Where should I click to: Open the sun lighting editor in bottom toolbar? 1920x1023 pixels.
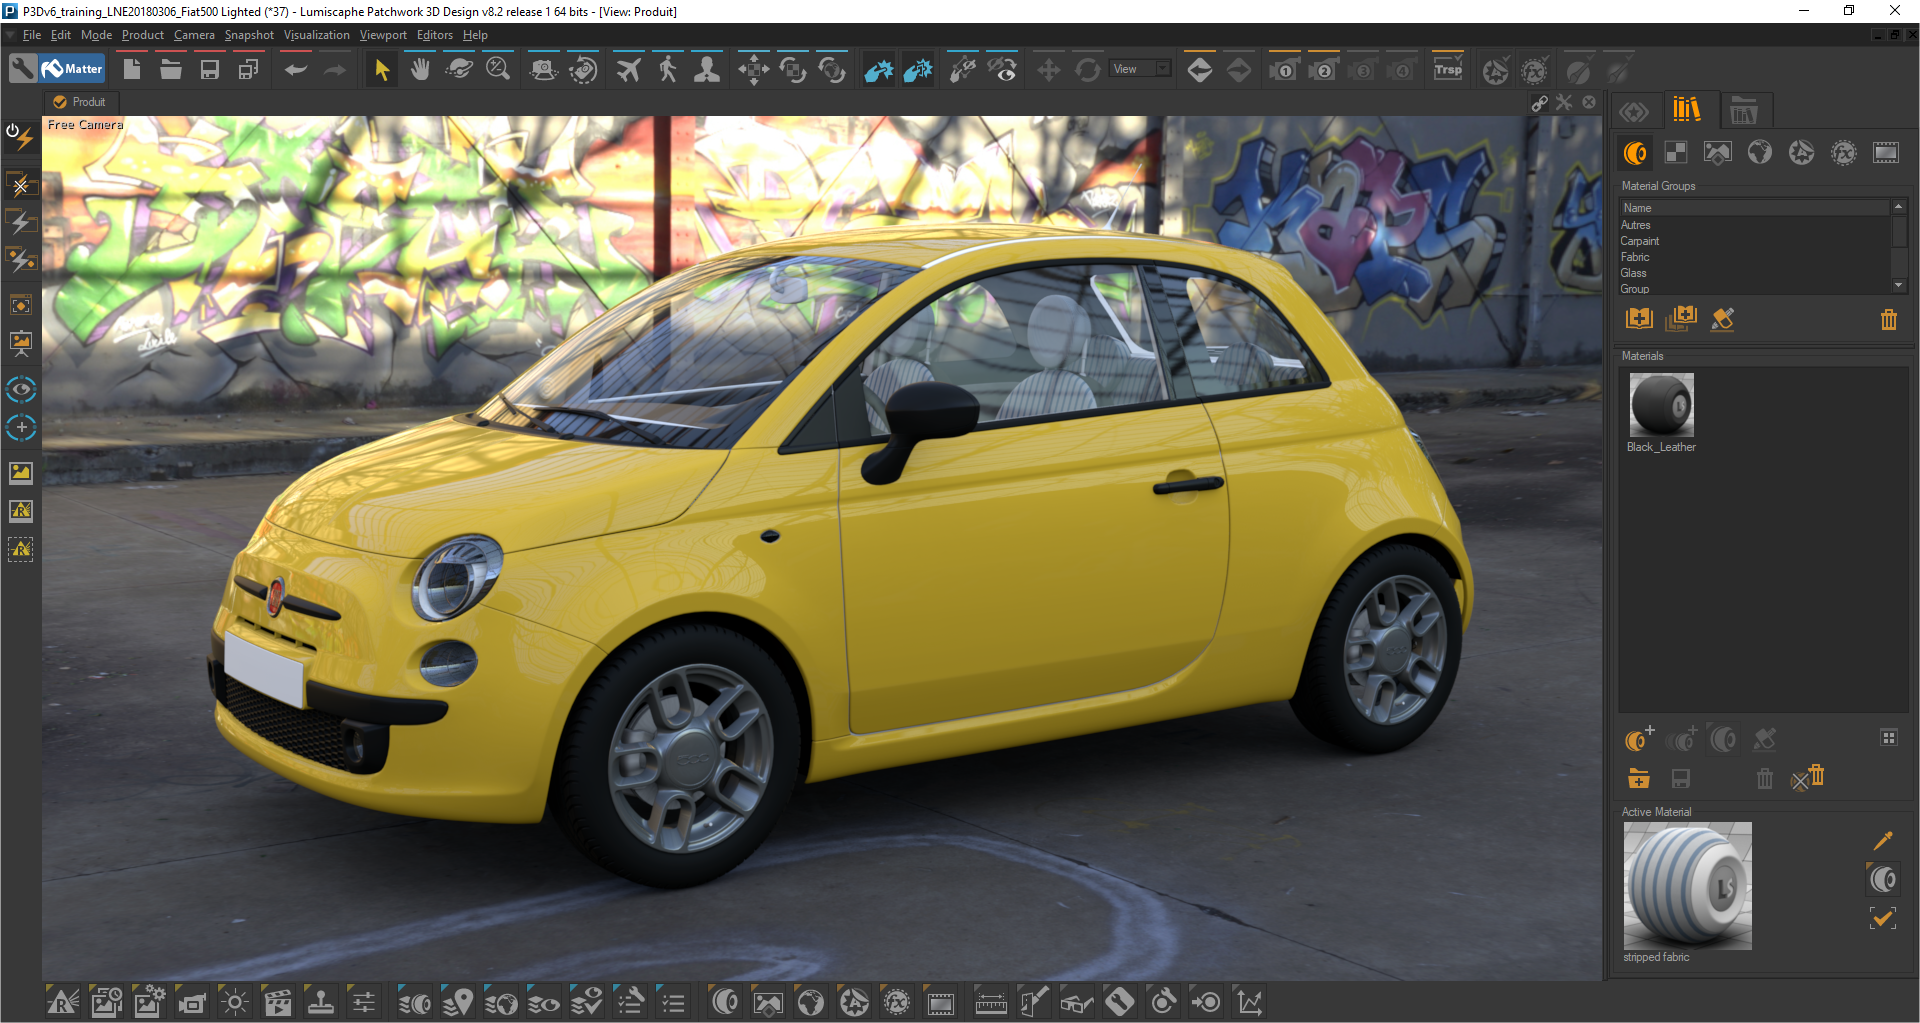point(235,1002)
